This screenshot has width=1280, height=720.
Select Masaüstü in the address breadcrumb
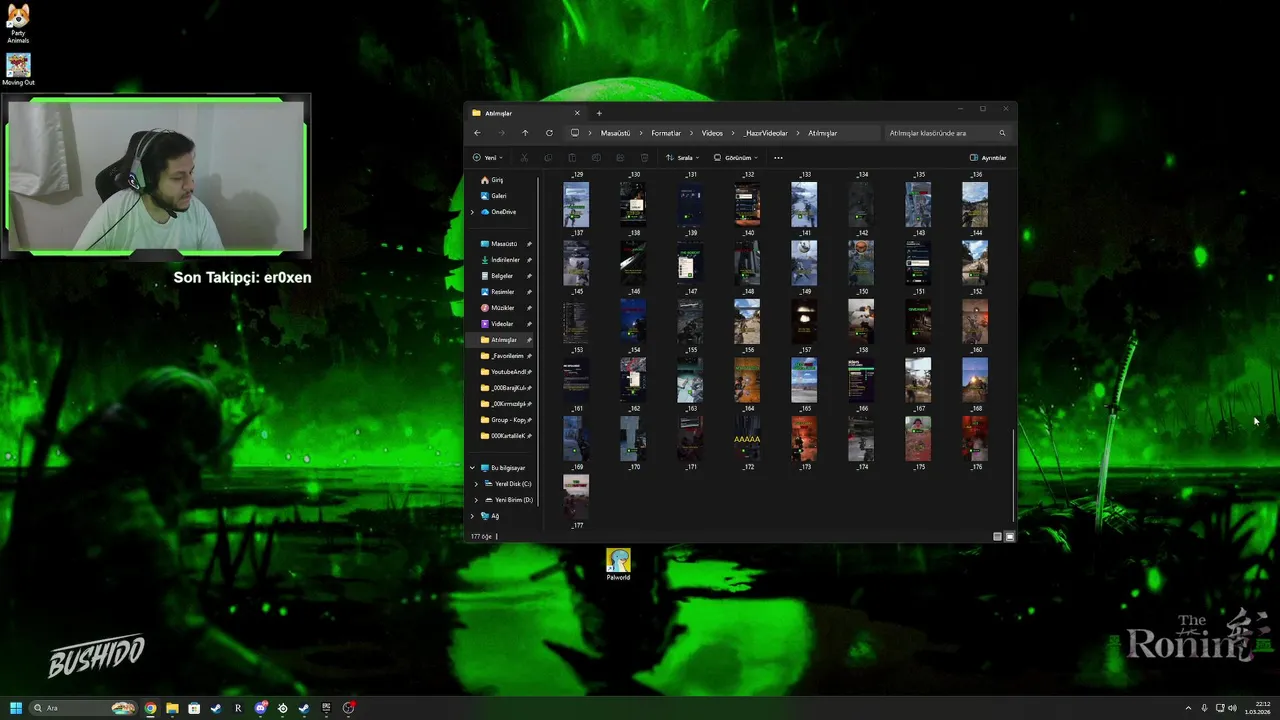coord(615,133)
